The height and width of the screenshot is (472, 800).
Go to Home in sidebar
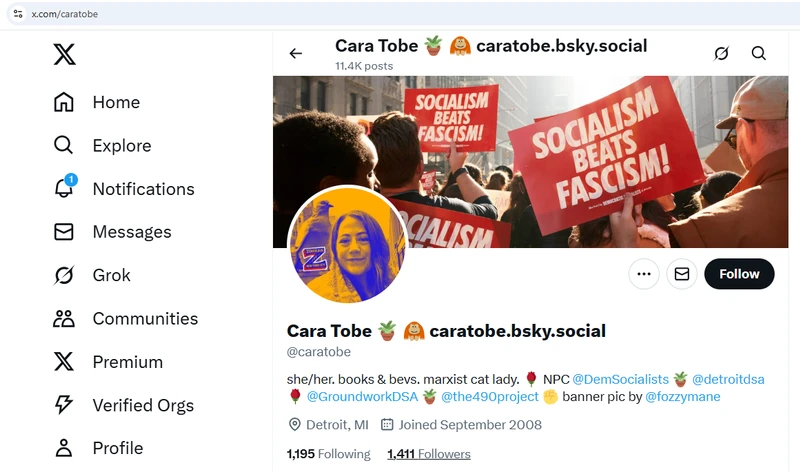click(116, 102)
